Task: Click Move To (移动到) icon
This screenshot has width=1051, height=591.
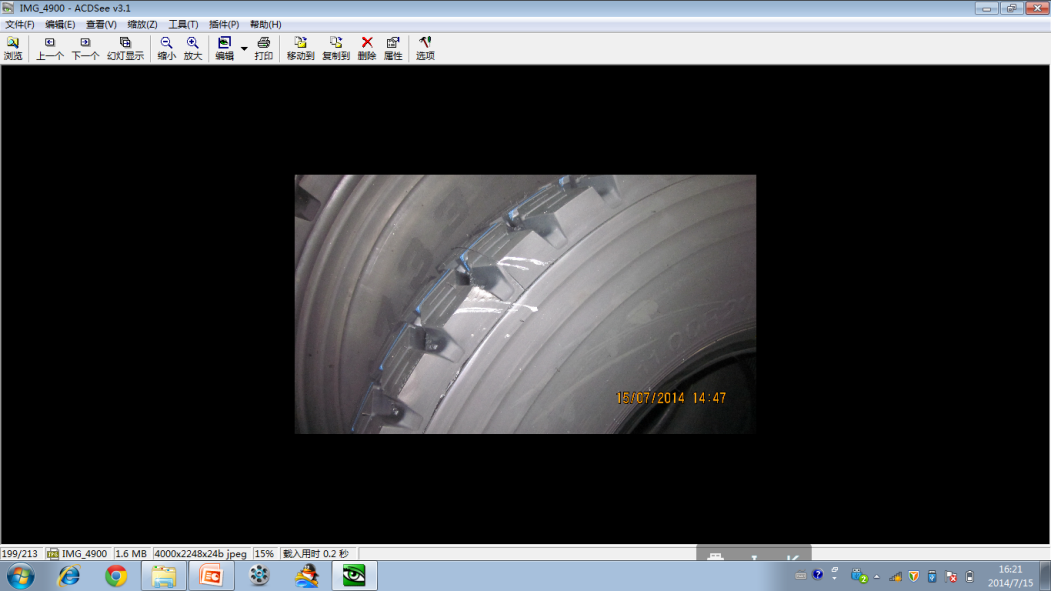Action: point(300,48)
